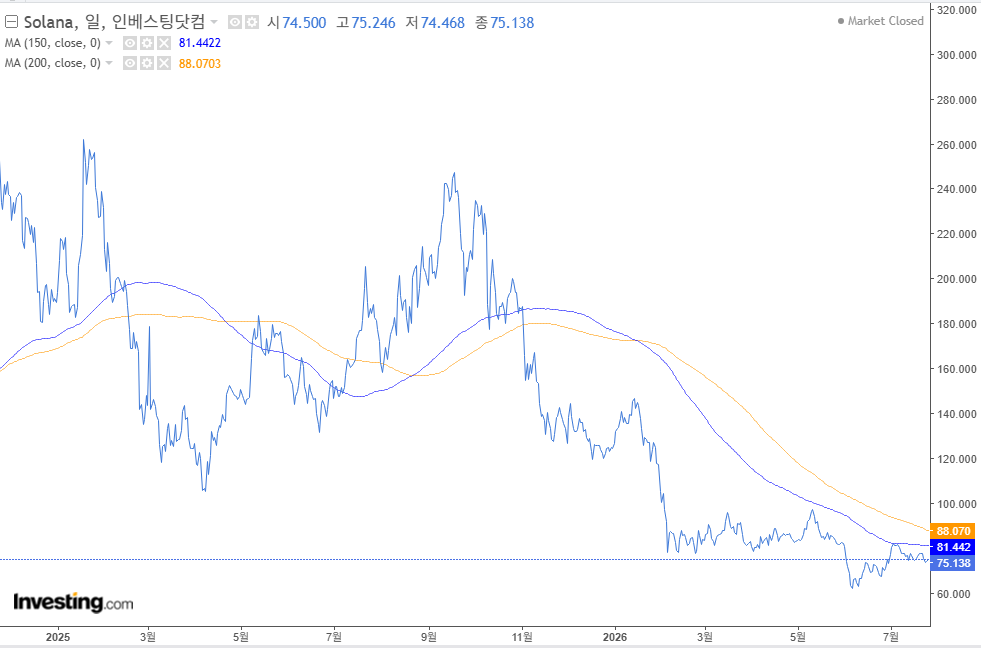Screen dimensions: 981x648
Task: Select the 75.138 last price axis label
Action: [x=952, y=563]
